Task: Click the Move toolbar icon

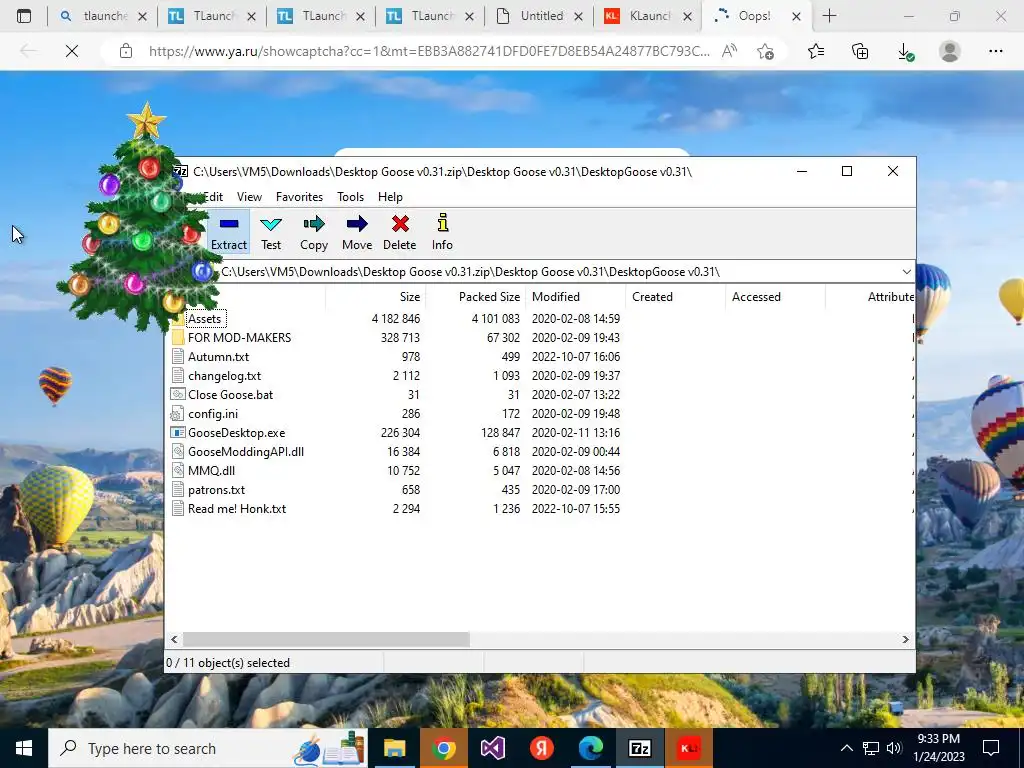Action: [x=357, y=232]
